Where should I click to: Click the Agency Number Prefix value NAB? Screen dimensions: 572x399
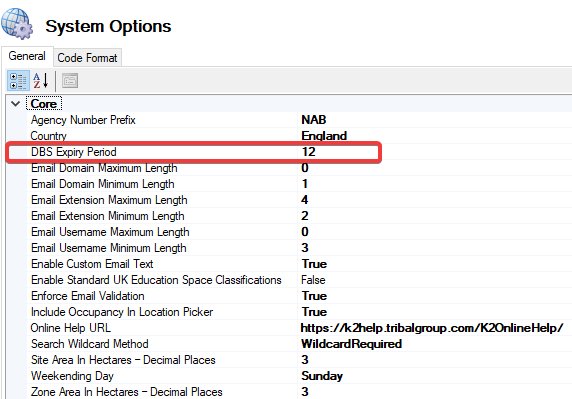pos(314,120)
